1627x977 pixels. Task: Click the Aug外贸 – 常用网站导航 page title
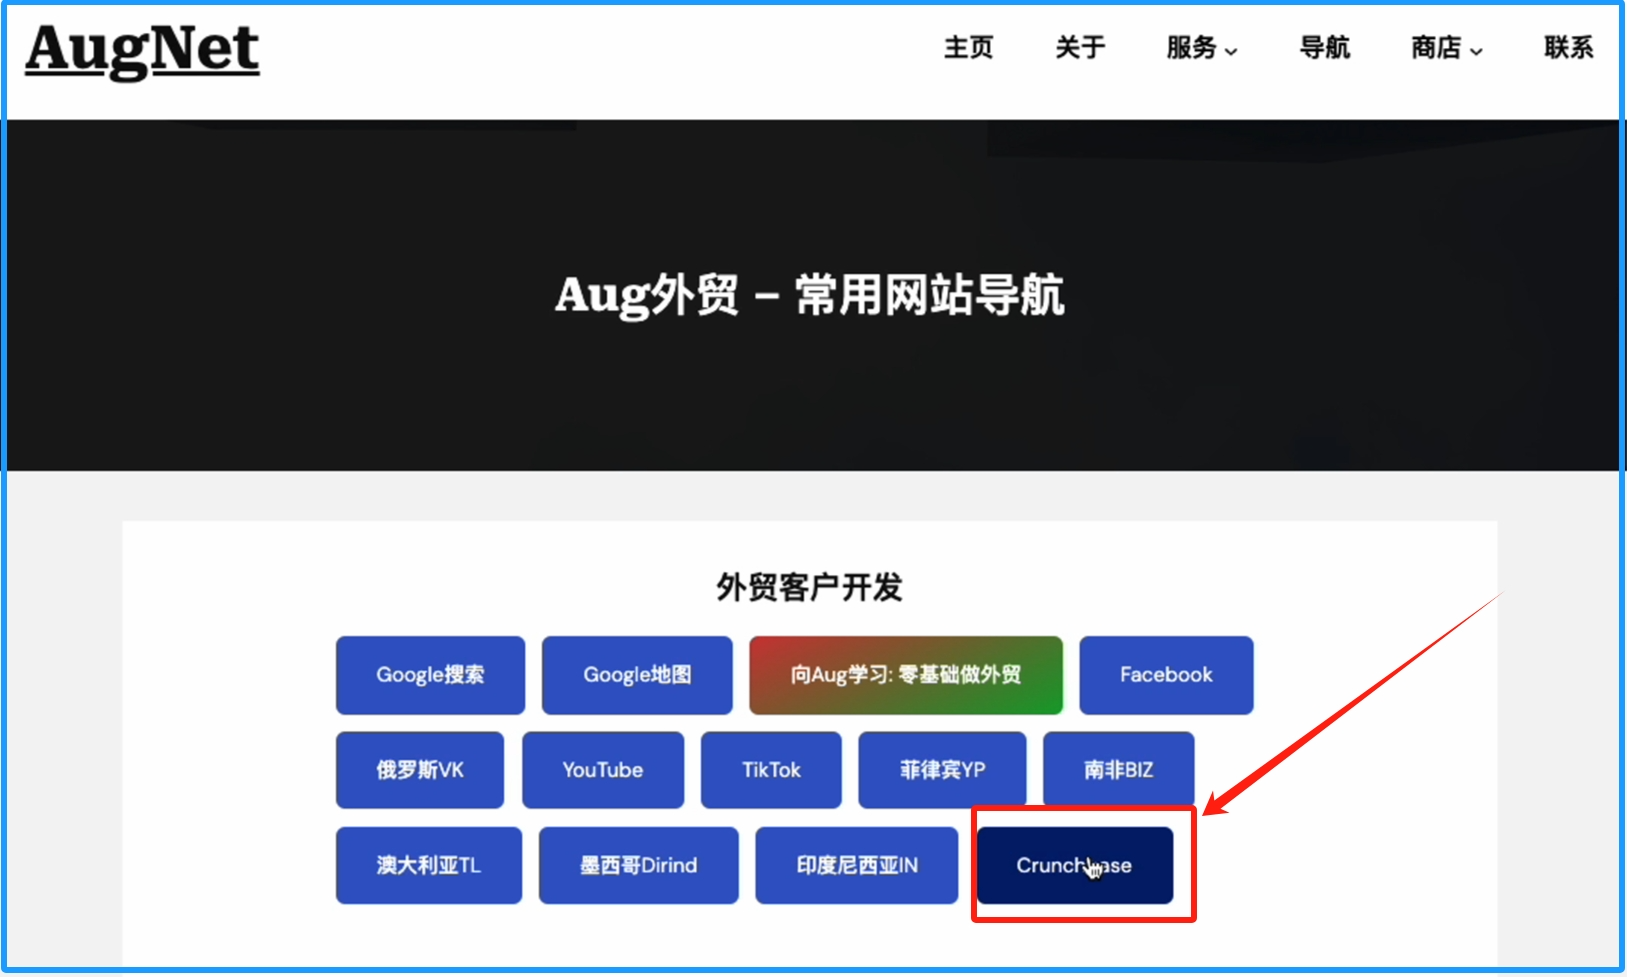click(x=810, y=295)
